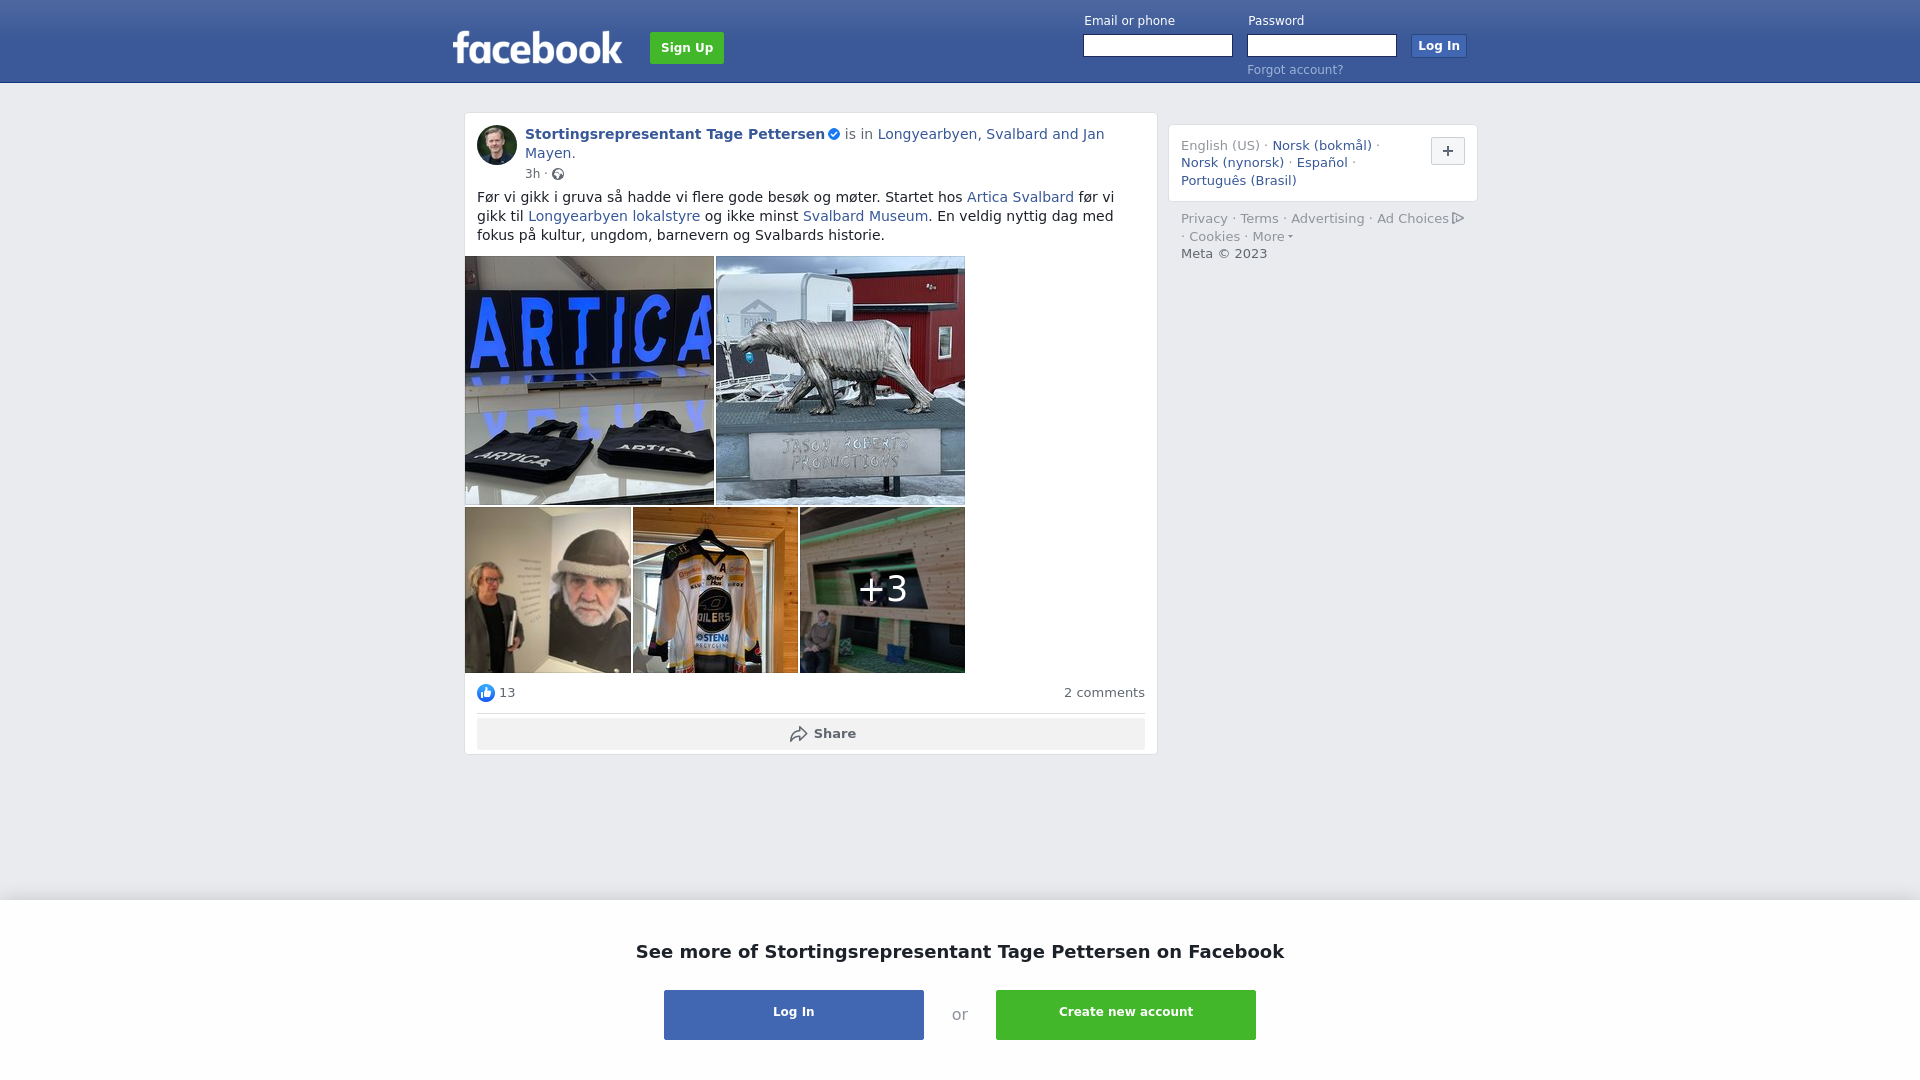Click the blue like reaction icon

(486, 693)
